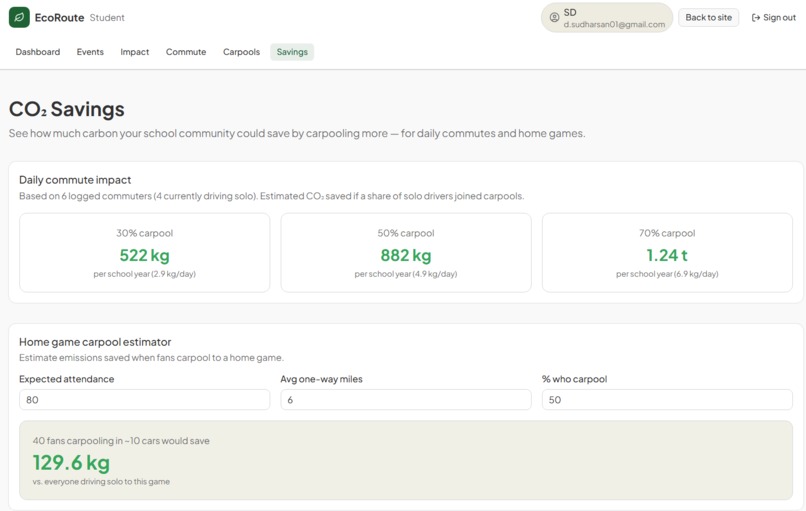Click the 50% carpool card
The image size is (806, 511).
pos(406,252)
